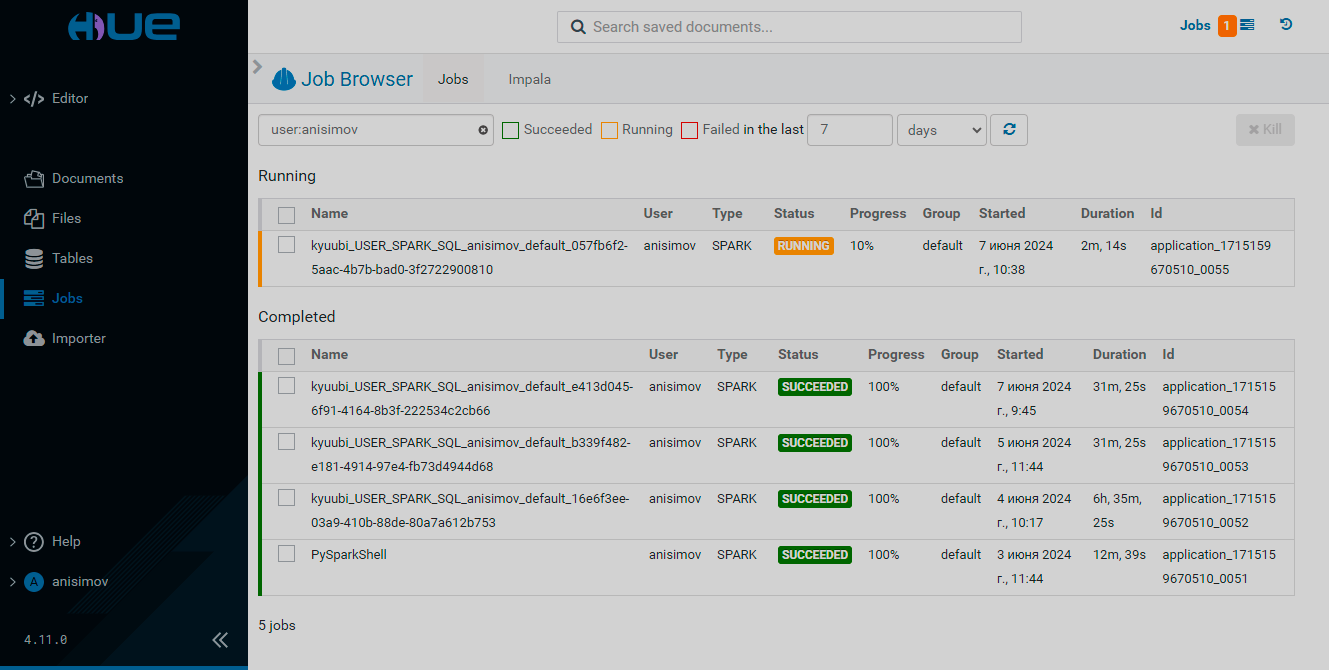The height and width of the screenshot is (670, 1329).
Task: Click the Job Browser helmet icon
Action: (x=284, y=79)
